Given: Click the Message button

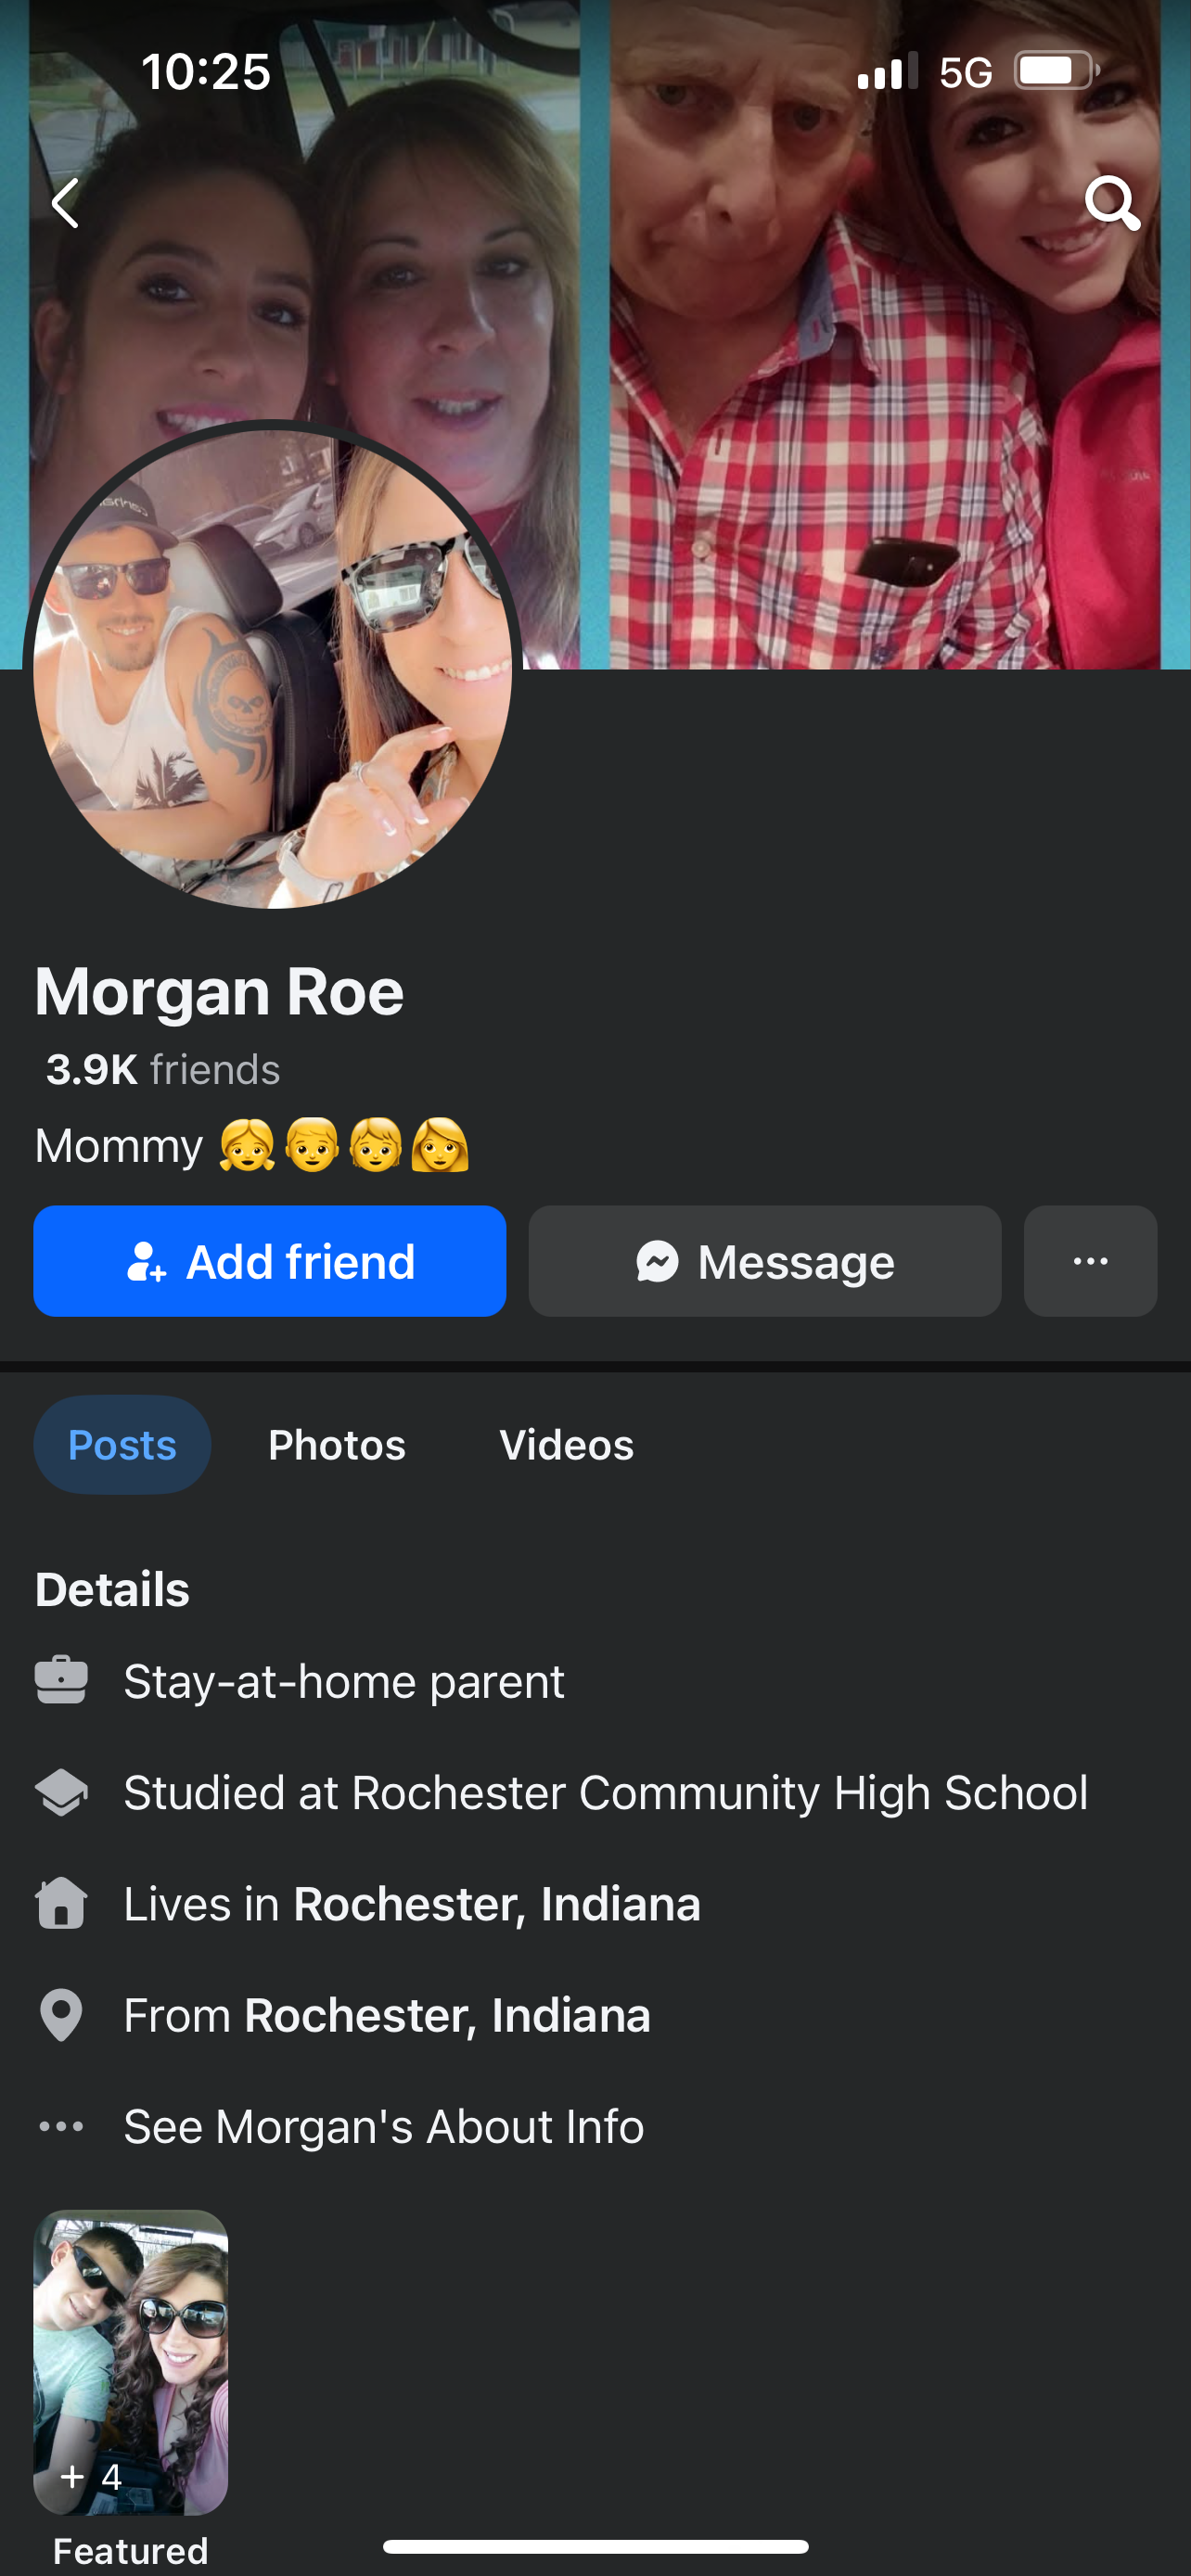Looking at the screenshot, I should coord(765,1261).
